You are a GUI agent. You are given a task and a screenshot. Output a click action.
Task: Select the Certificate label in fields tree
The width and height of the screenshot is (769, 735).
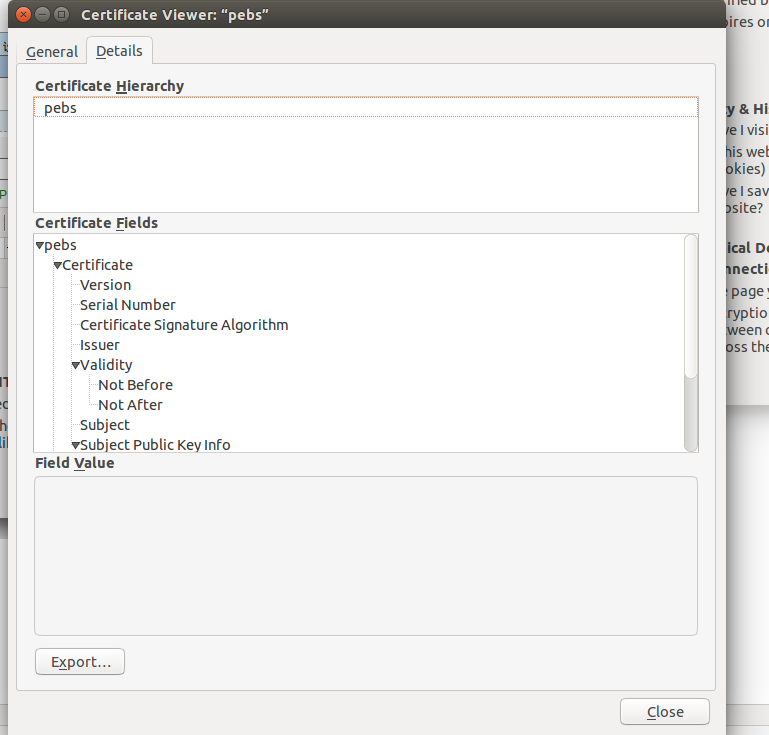coord(97,265)
